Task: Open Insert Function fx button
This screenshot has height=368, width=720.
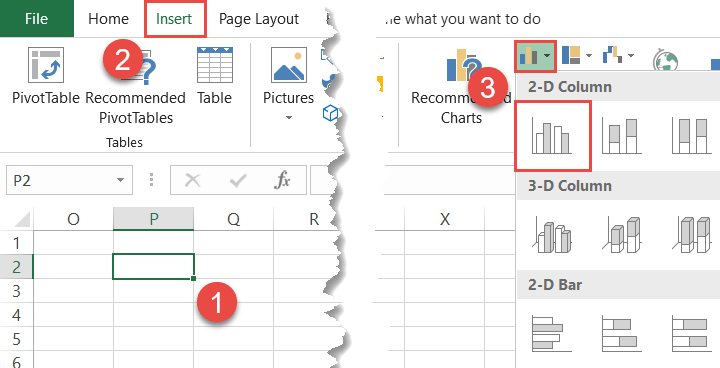Action: pos(281,181)
